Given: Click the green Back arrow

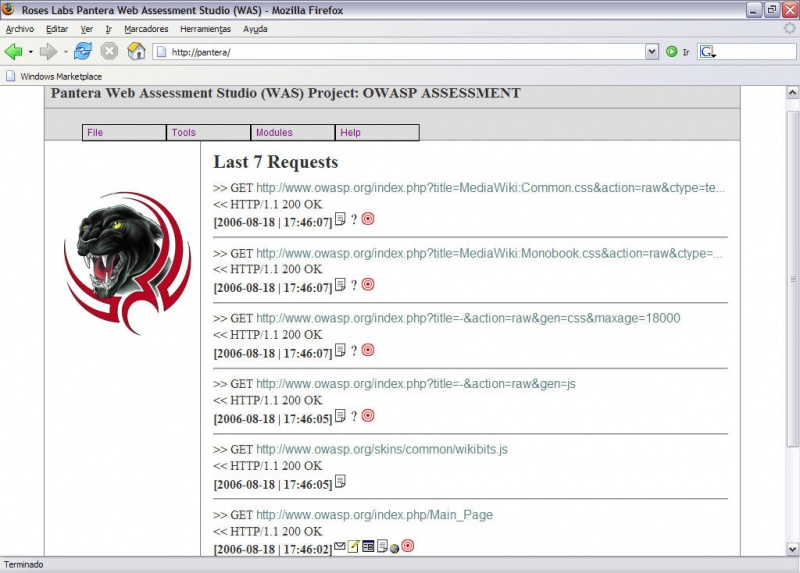Looking at the screenshot, I should pos(14,51).
